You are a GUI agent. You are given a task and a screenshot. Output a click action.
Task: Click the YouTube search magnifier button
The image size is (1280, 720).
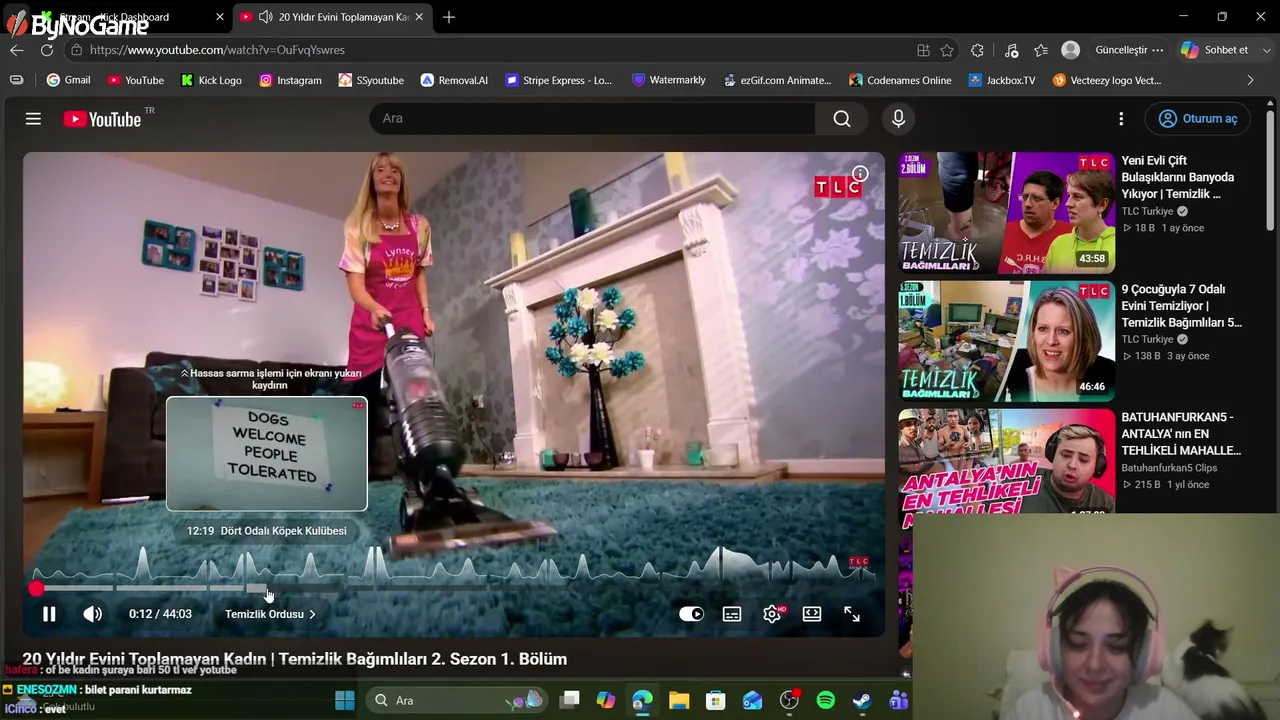pos(842,118)
